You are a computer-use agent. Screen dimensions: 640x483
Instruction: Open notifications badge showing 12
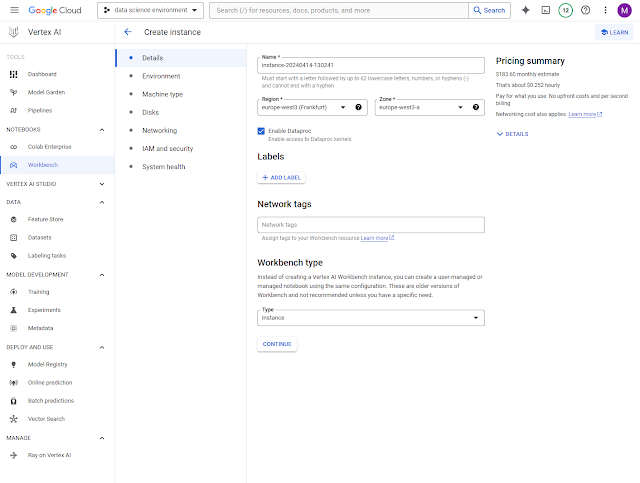click(x=565, y=10)
